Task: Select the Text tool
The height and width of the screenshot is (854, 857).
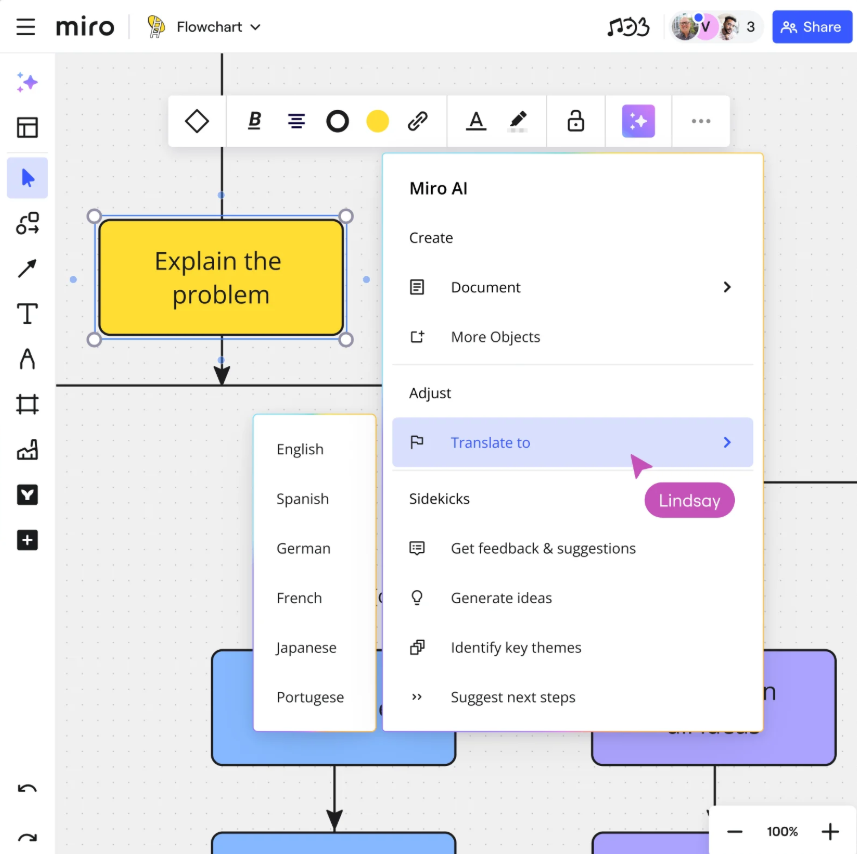Action: pos(27,314)
